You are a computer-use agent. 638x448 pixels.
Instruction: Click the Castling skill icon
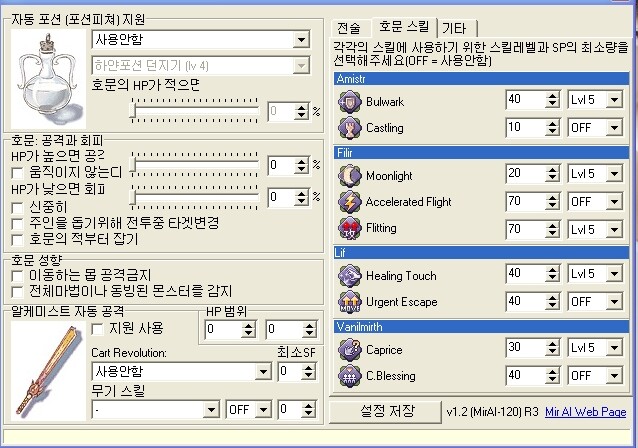pyautogui.click(x=350, y=128)
